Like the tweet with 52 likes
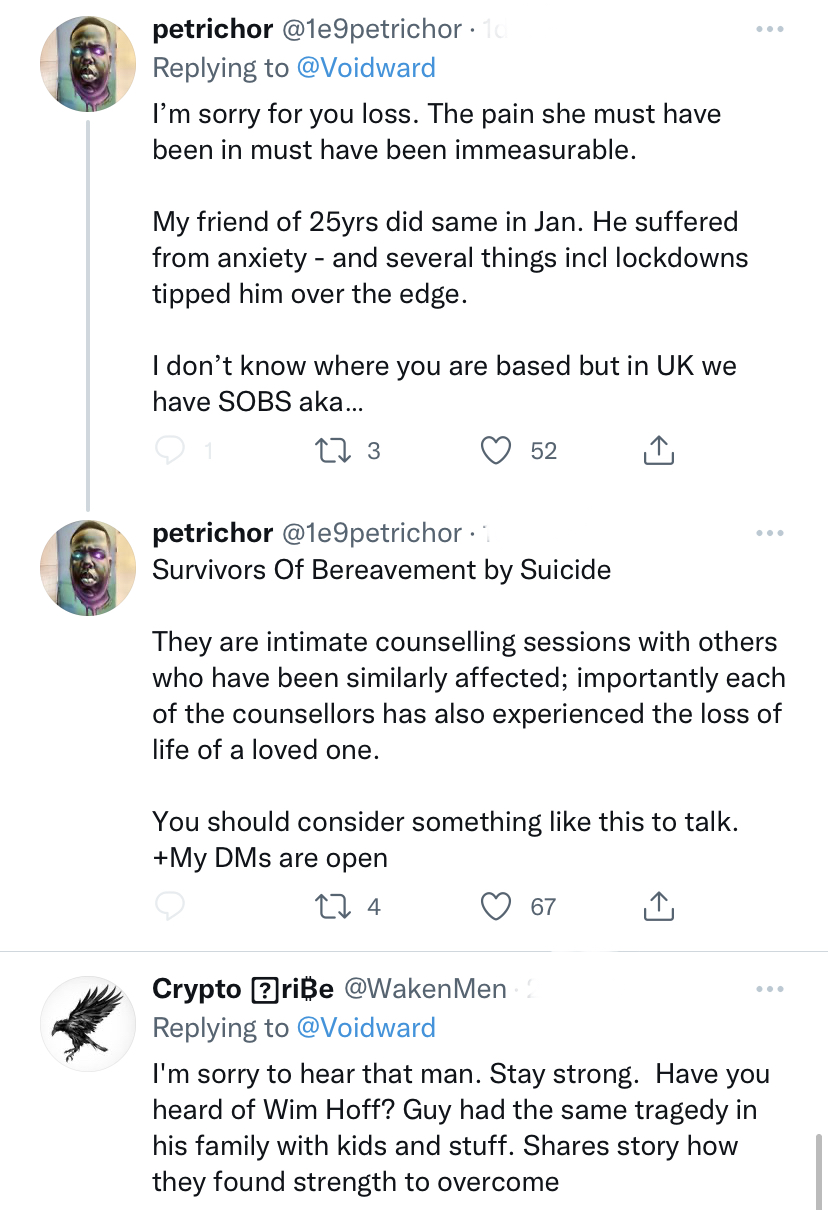 pyautogui.click(x=496, y=452)
